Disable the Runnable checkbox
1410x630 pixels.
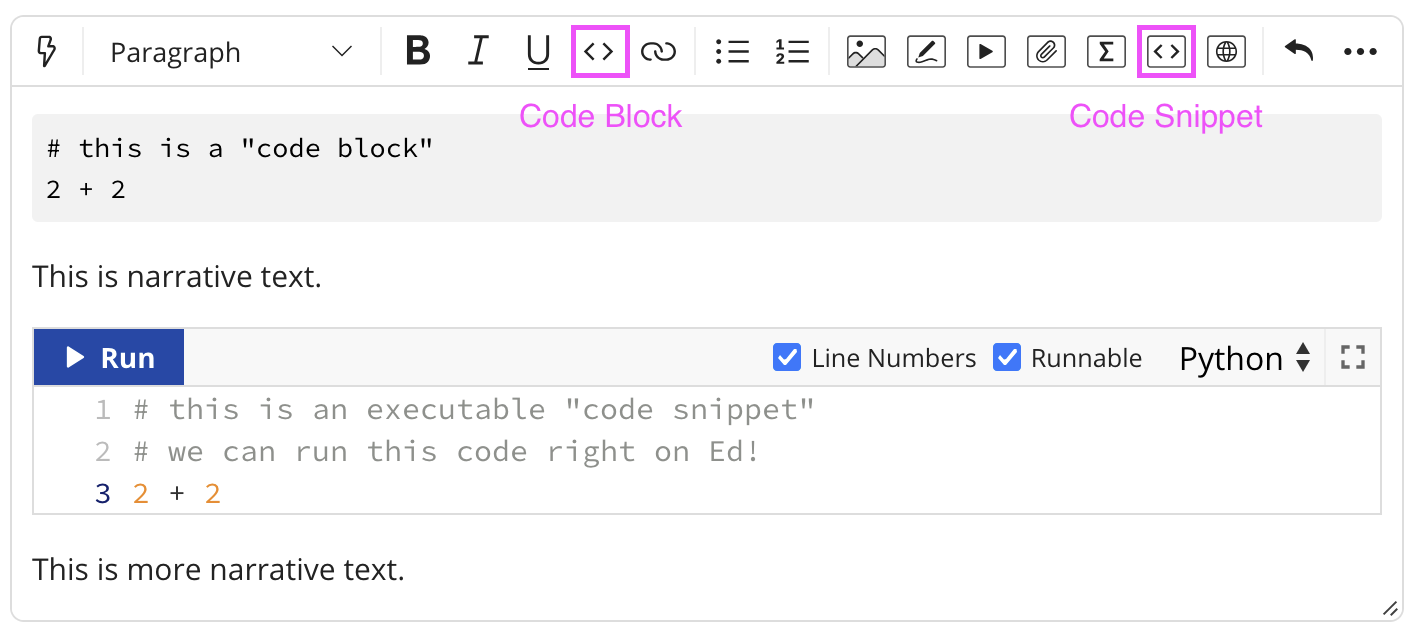(x=1007, y=358)
